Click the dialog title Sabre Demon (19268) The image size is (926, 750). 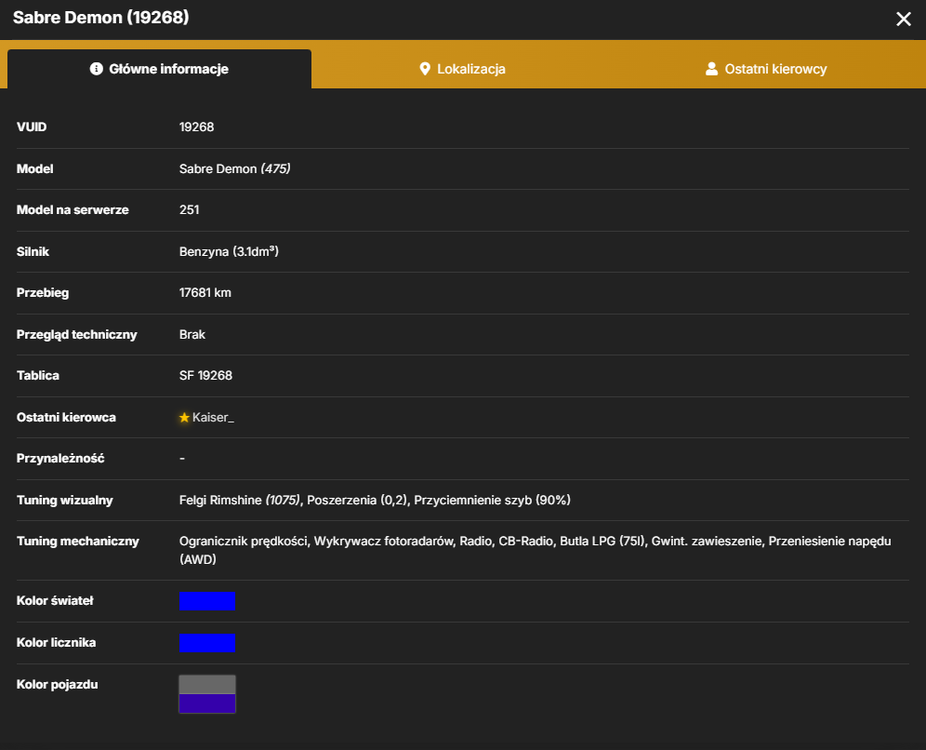(101, 18)
